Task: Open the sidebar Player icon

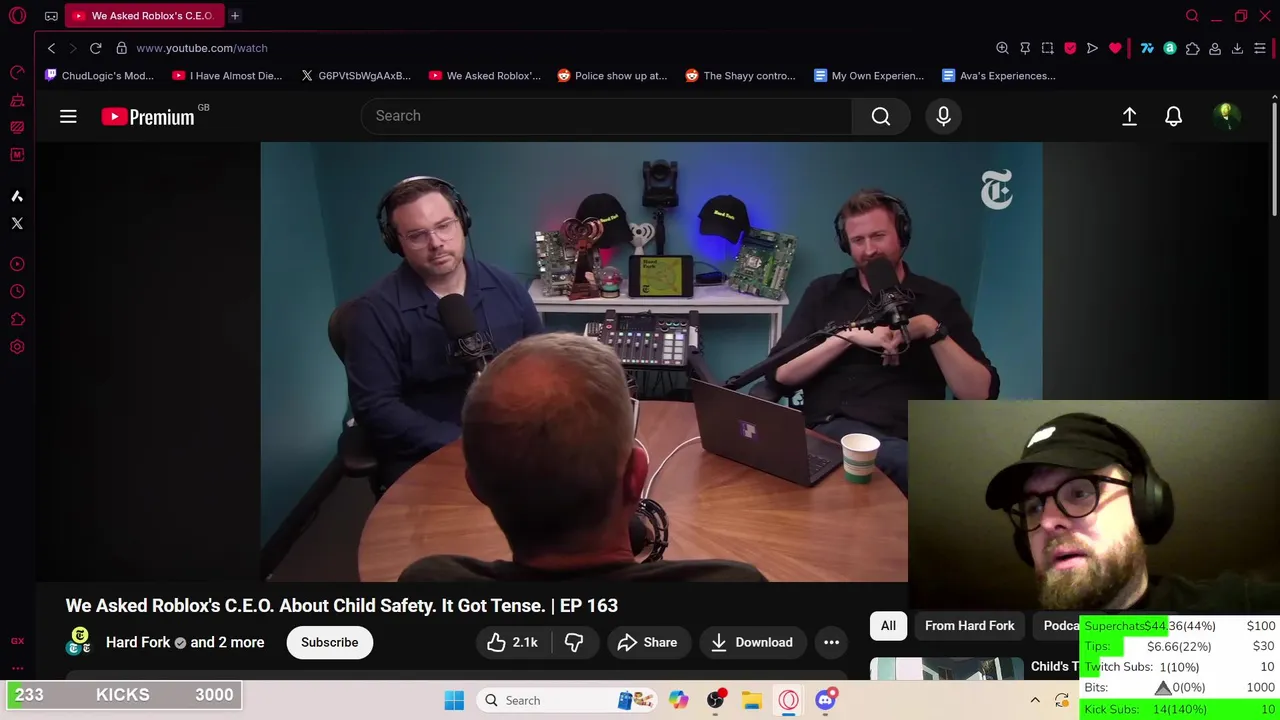Action: (x=17, y=264)
